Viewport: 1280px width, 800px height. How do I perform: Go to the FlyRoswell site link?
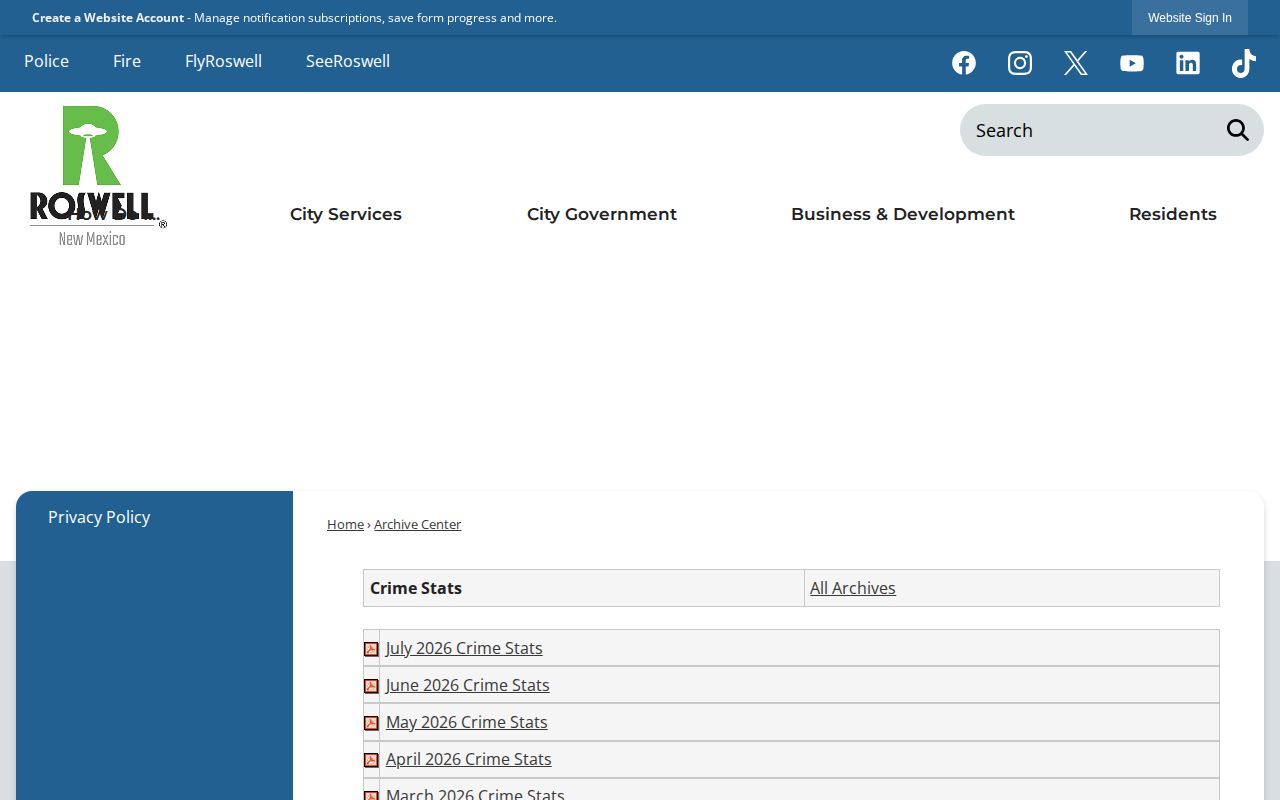pos(223,61)
